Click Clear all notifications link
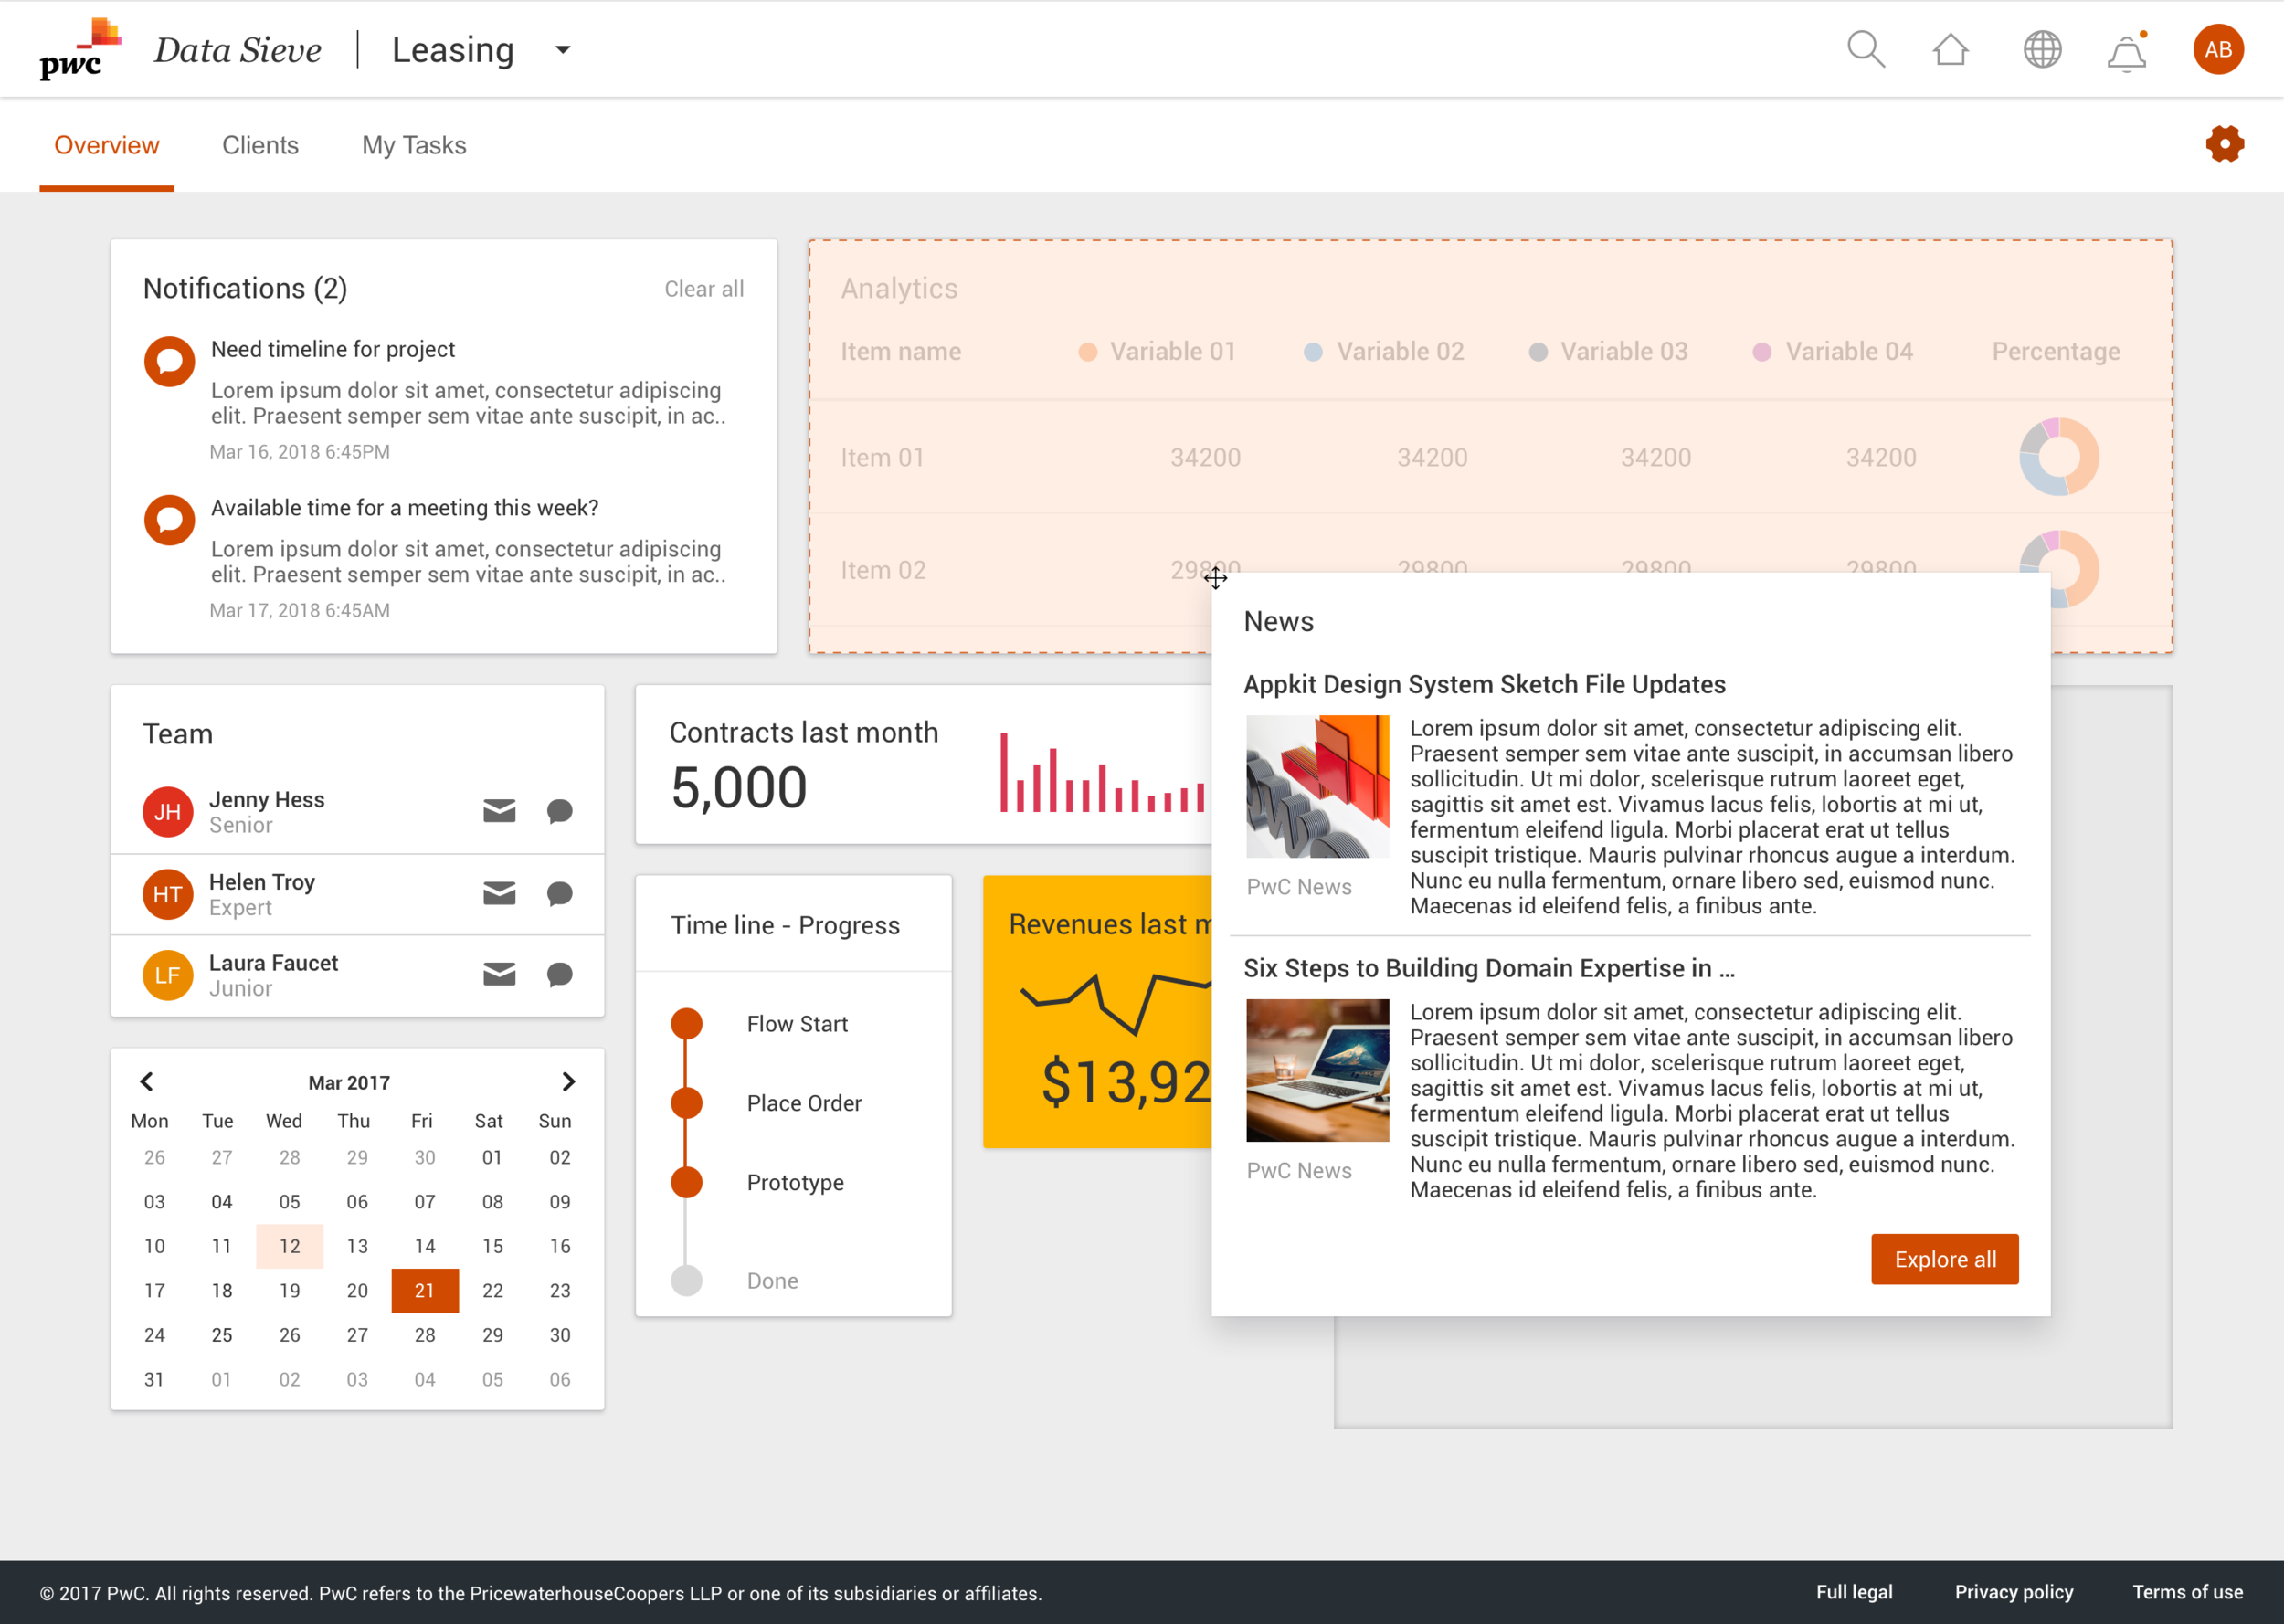Viewport: 2284px width, 1624px height. point(704,289)
